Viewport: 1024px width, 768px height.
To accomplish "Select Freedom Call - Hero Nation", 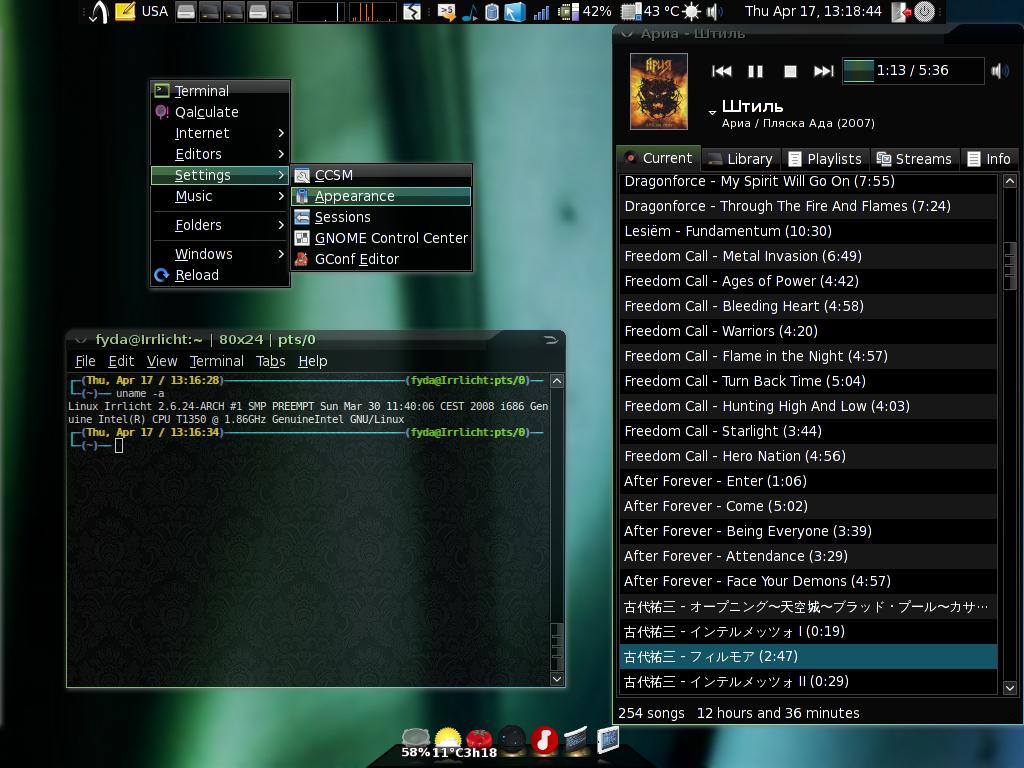I will tap(808, 456).
